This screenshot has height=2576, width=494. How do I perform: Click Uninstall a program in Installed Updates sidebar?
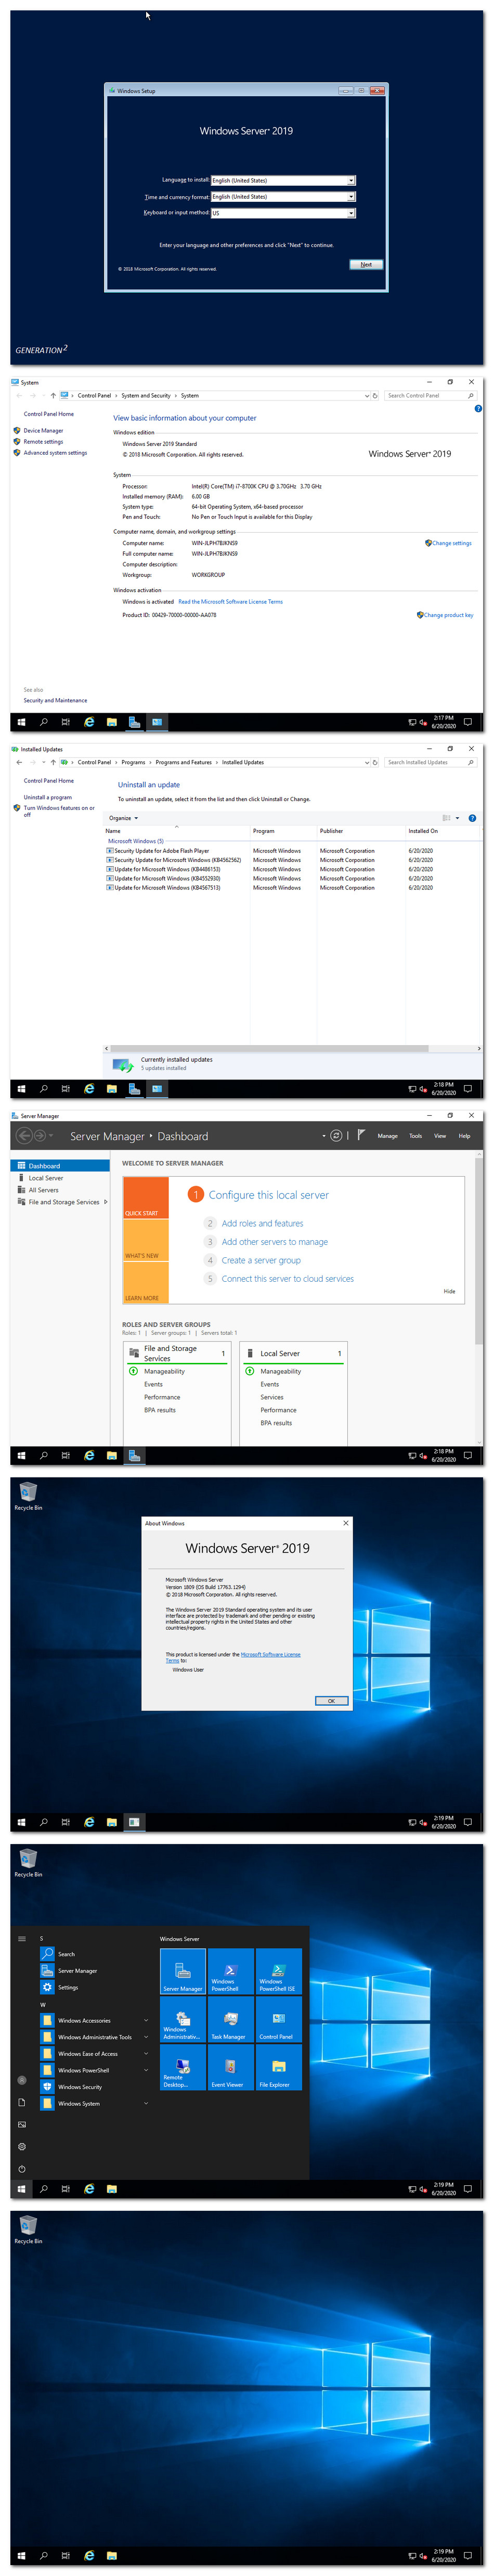point(47,797)
